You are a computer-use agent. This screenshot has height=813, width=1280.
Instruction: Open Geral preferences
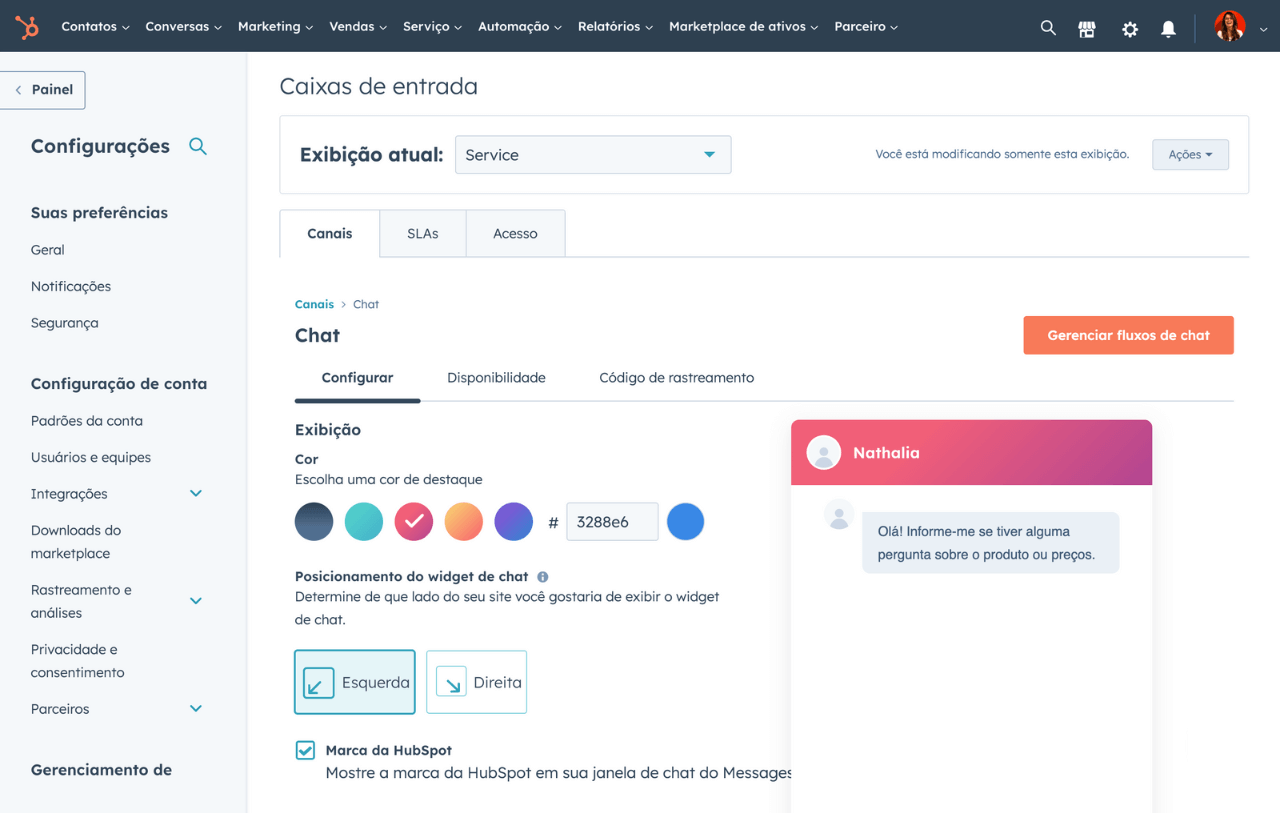[x=48, y=250]
